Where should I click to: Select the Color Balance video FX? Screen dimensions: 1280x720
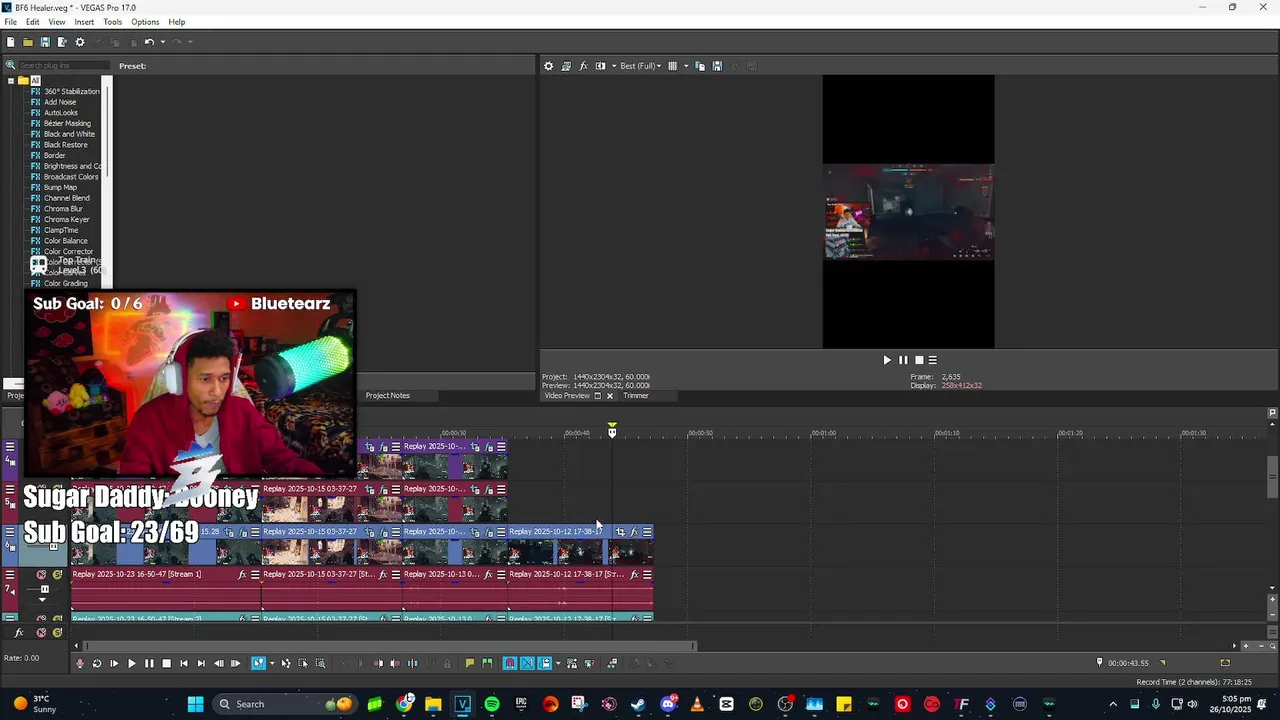tap(65, 241)
